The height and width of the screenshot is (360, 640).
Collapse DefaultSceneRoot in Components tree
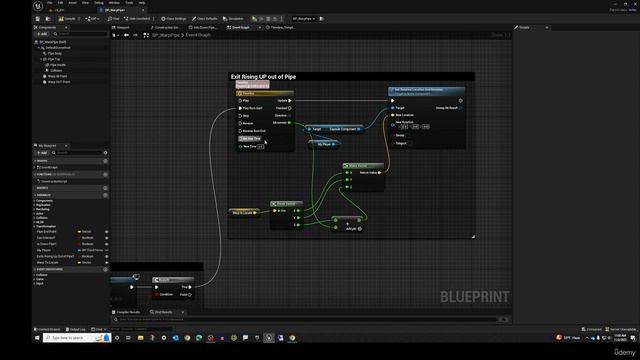tap(39, 48)
